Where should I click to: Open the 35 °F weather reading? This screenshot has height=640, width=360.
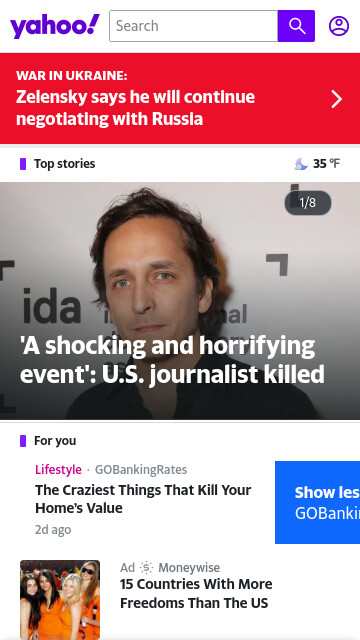[x=326, y=164]
